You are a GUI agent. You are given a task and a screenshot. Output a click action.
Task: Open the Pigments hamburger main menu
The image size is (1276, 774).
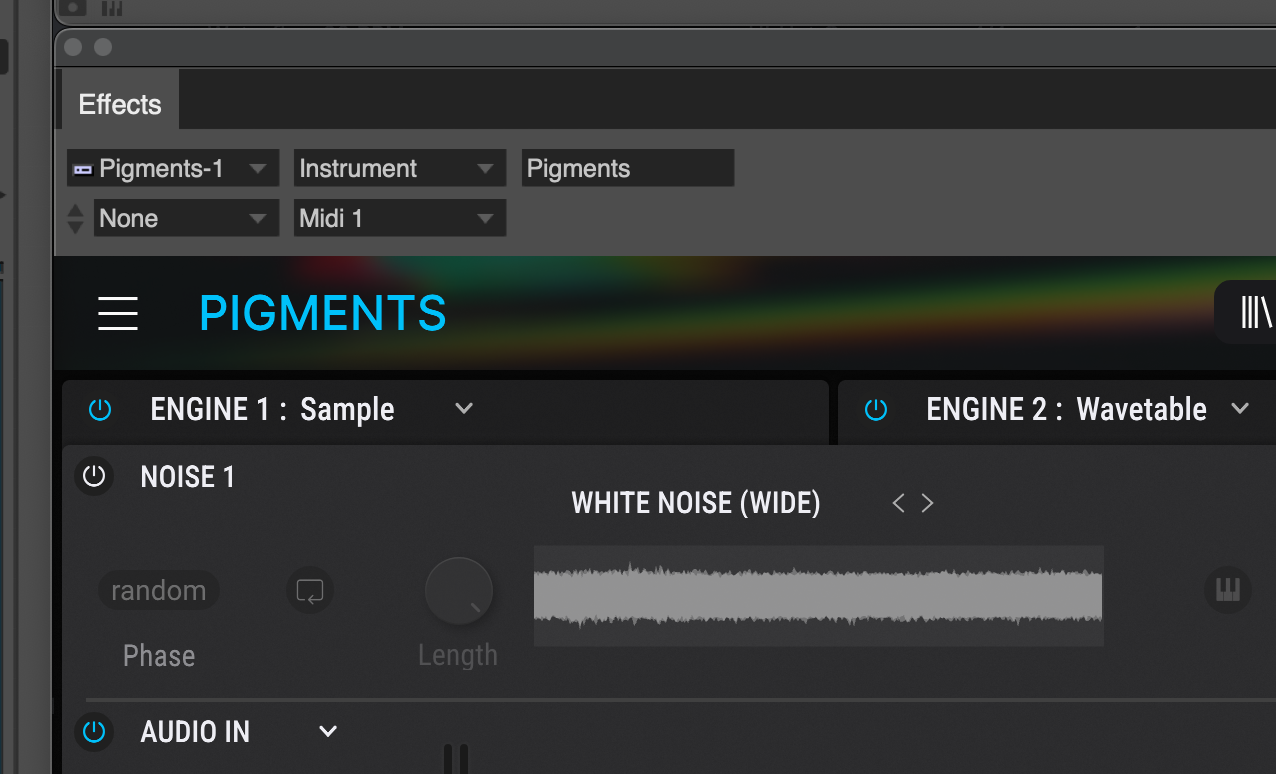(118, 314)
